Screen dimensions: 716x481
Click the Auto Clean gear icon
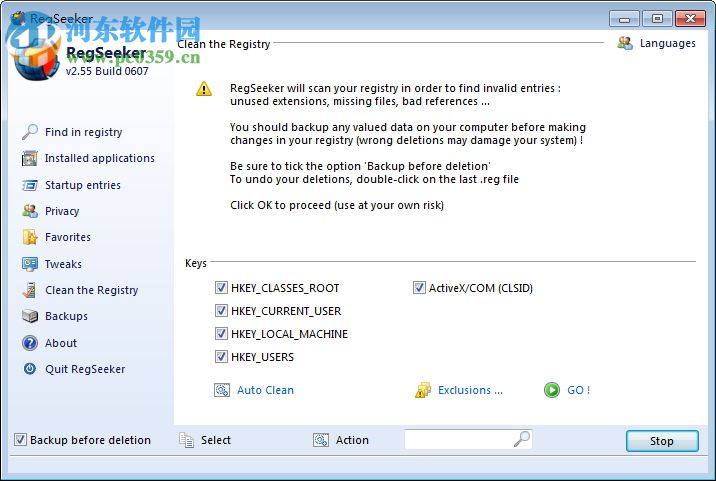coord(222,390)
